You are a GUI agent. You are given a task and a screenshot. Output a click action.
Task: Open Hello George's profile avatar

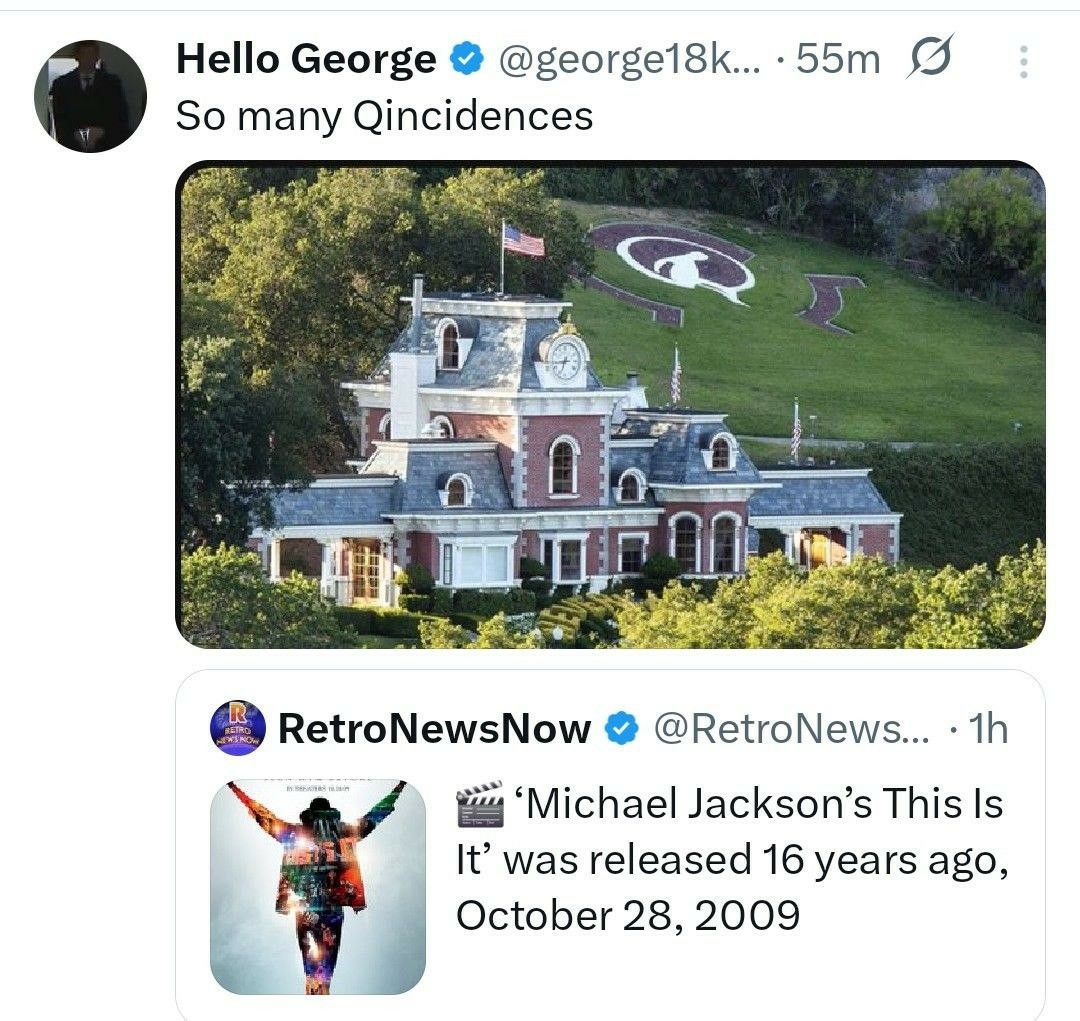coord(90,96)
